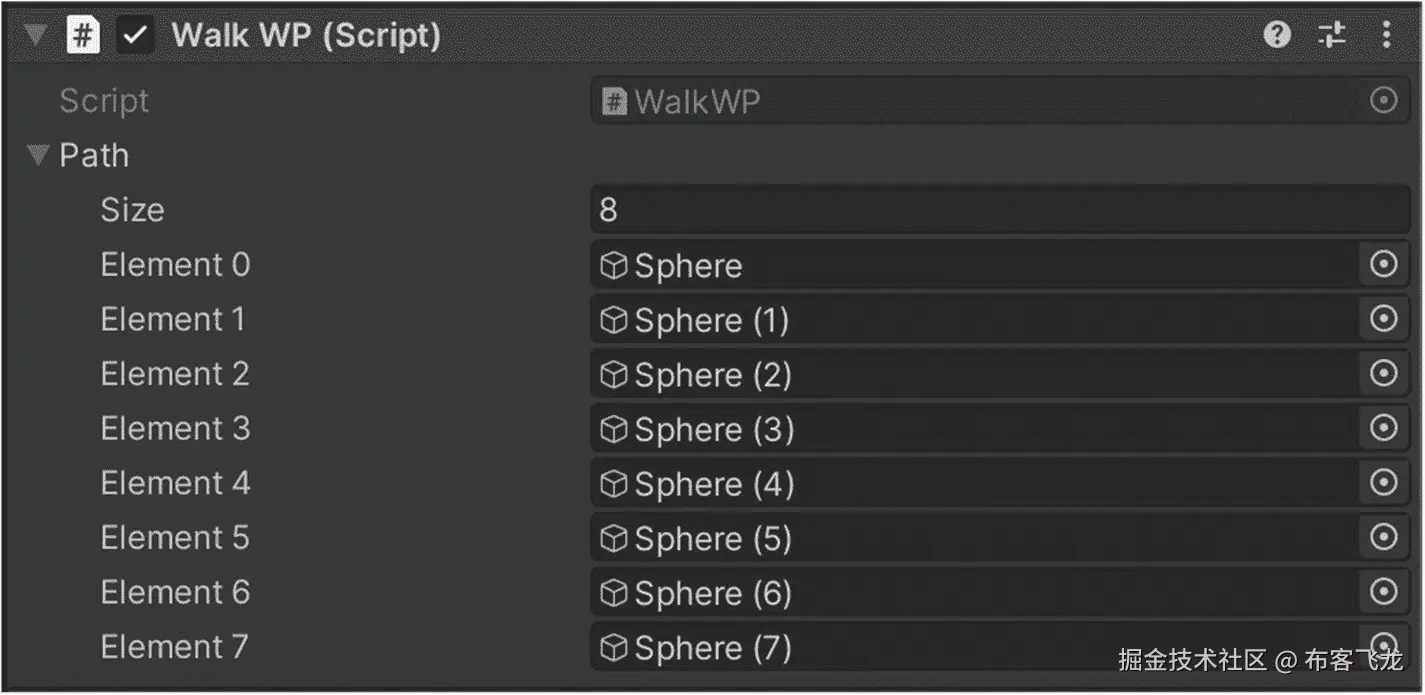Open the component help reference icon
The height and width of the screenshot is (695, 1425).
[1277, 36]
